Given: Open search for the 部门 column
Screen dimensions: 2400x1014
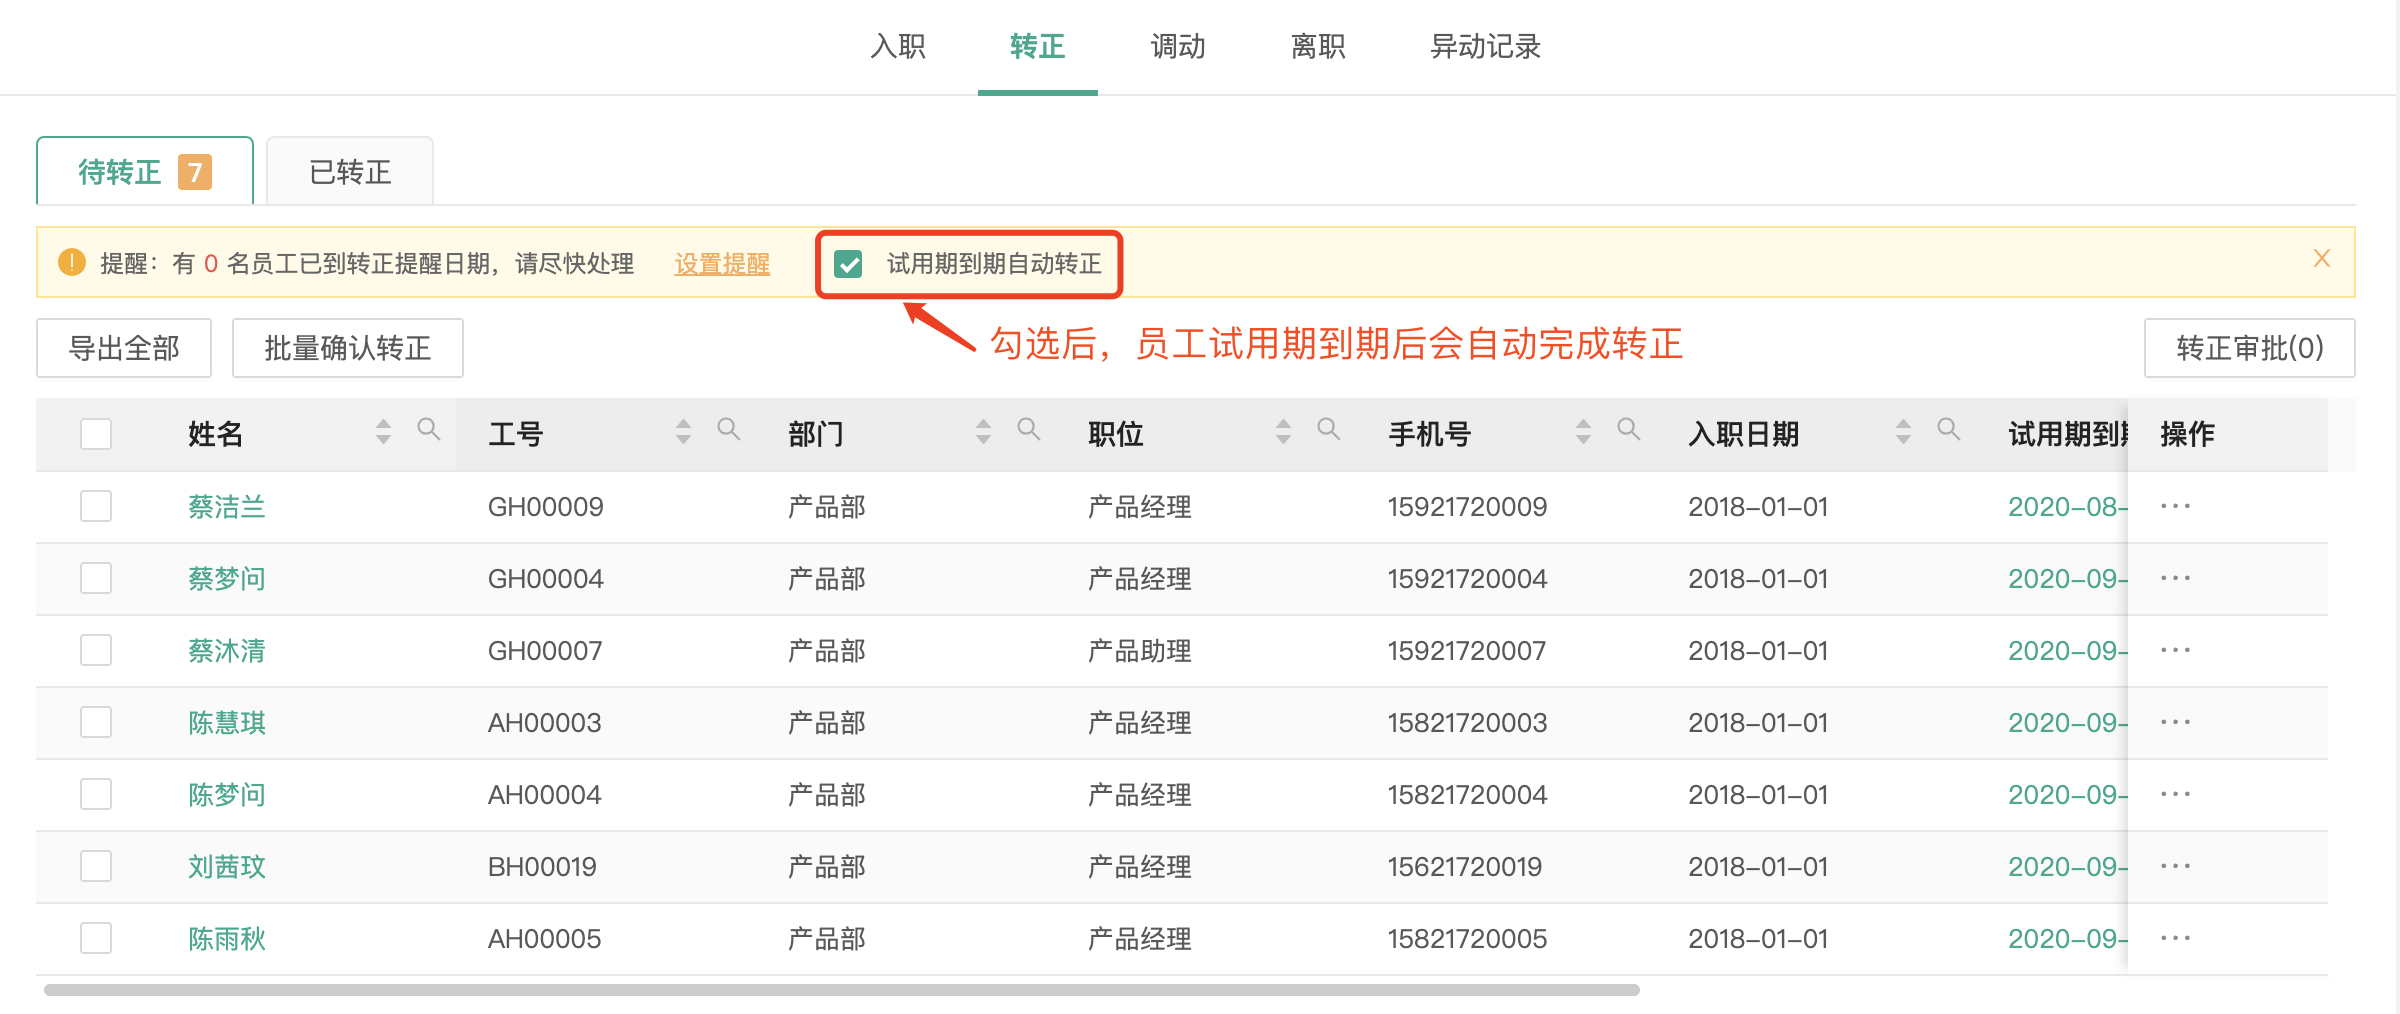Looking at the screenshot, I should pos(1028,430).
